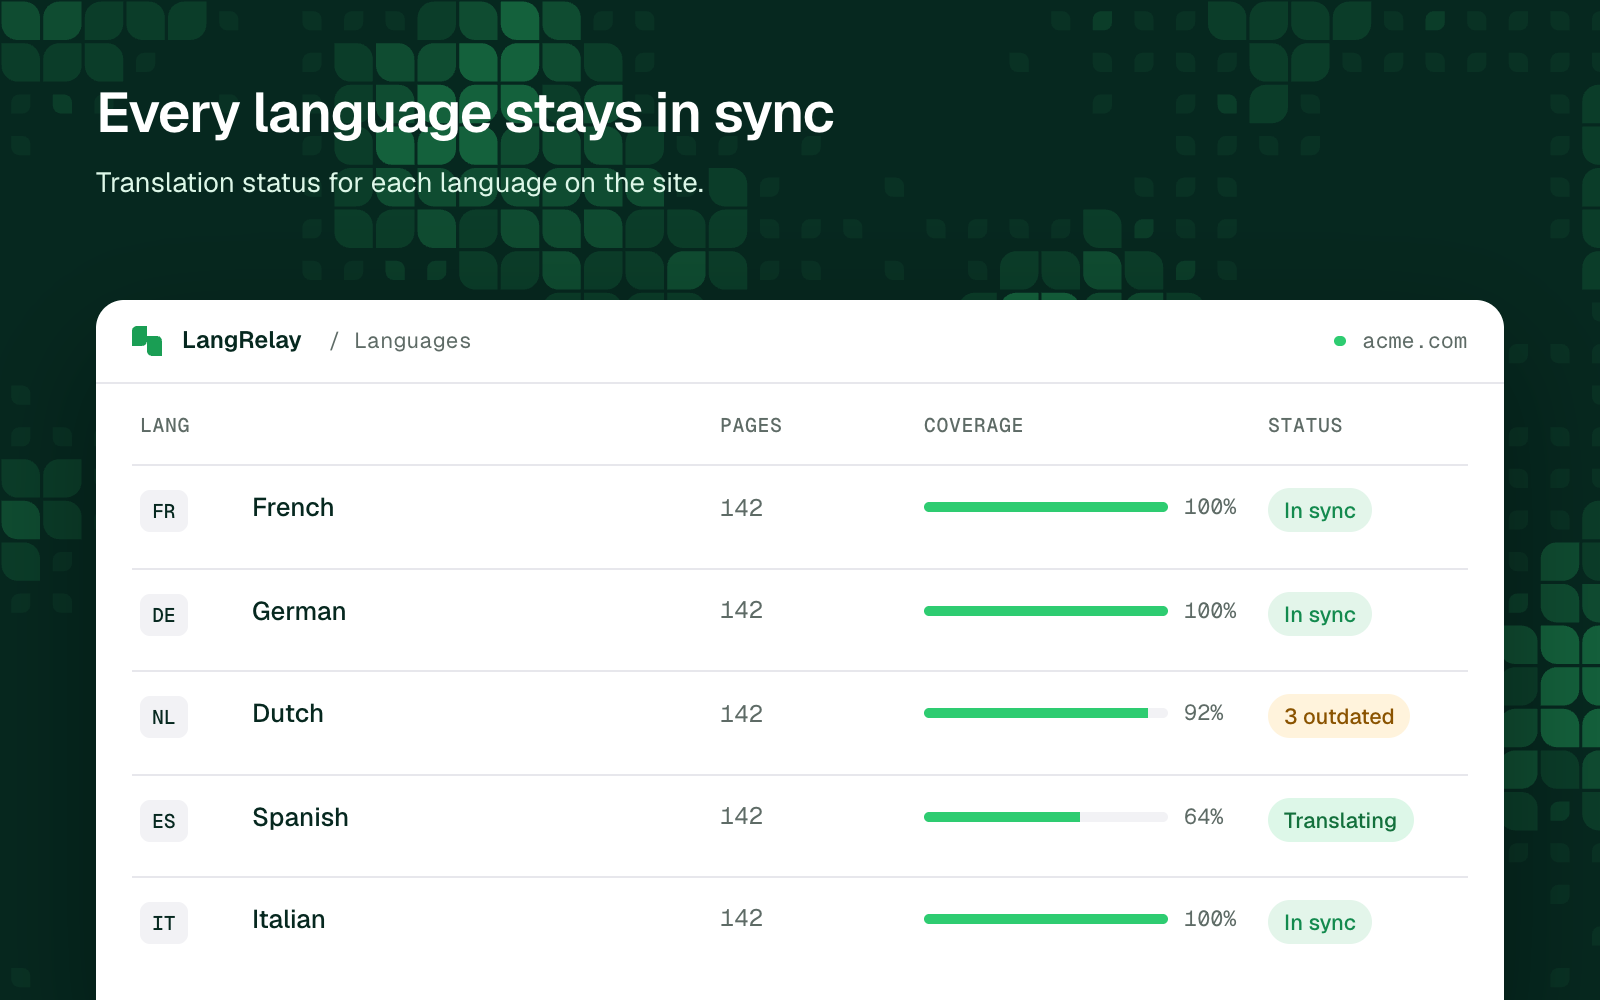
Task: Click the French page count 142
Action: 741,508
